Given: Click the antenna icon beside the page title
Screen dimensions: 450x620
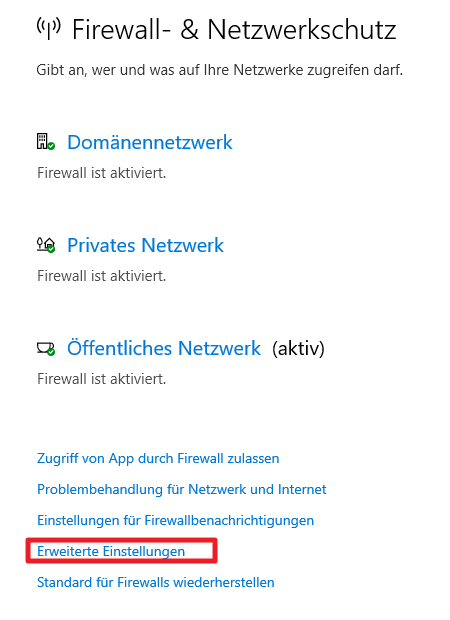Looking at the screenshot, I should point(49,28).
